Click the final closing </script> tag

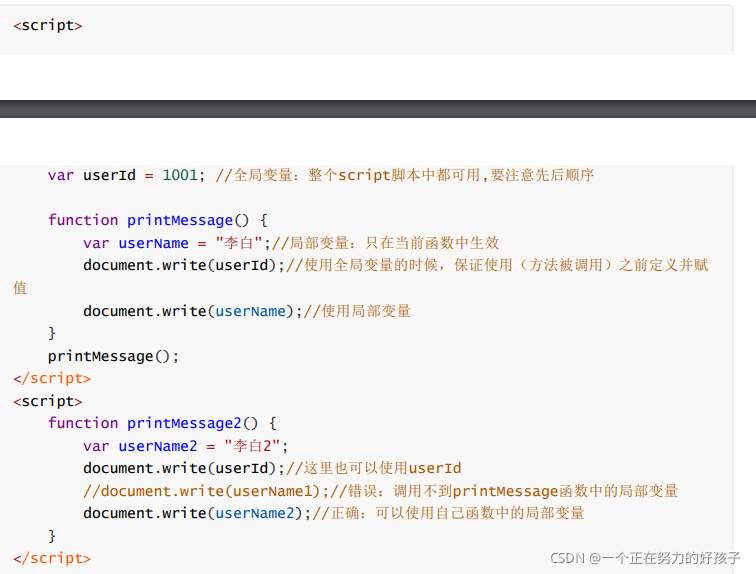click(52, 559)
